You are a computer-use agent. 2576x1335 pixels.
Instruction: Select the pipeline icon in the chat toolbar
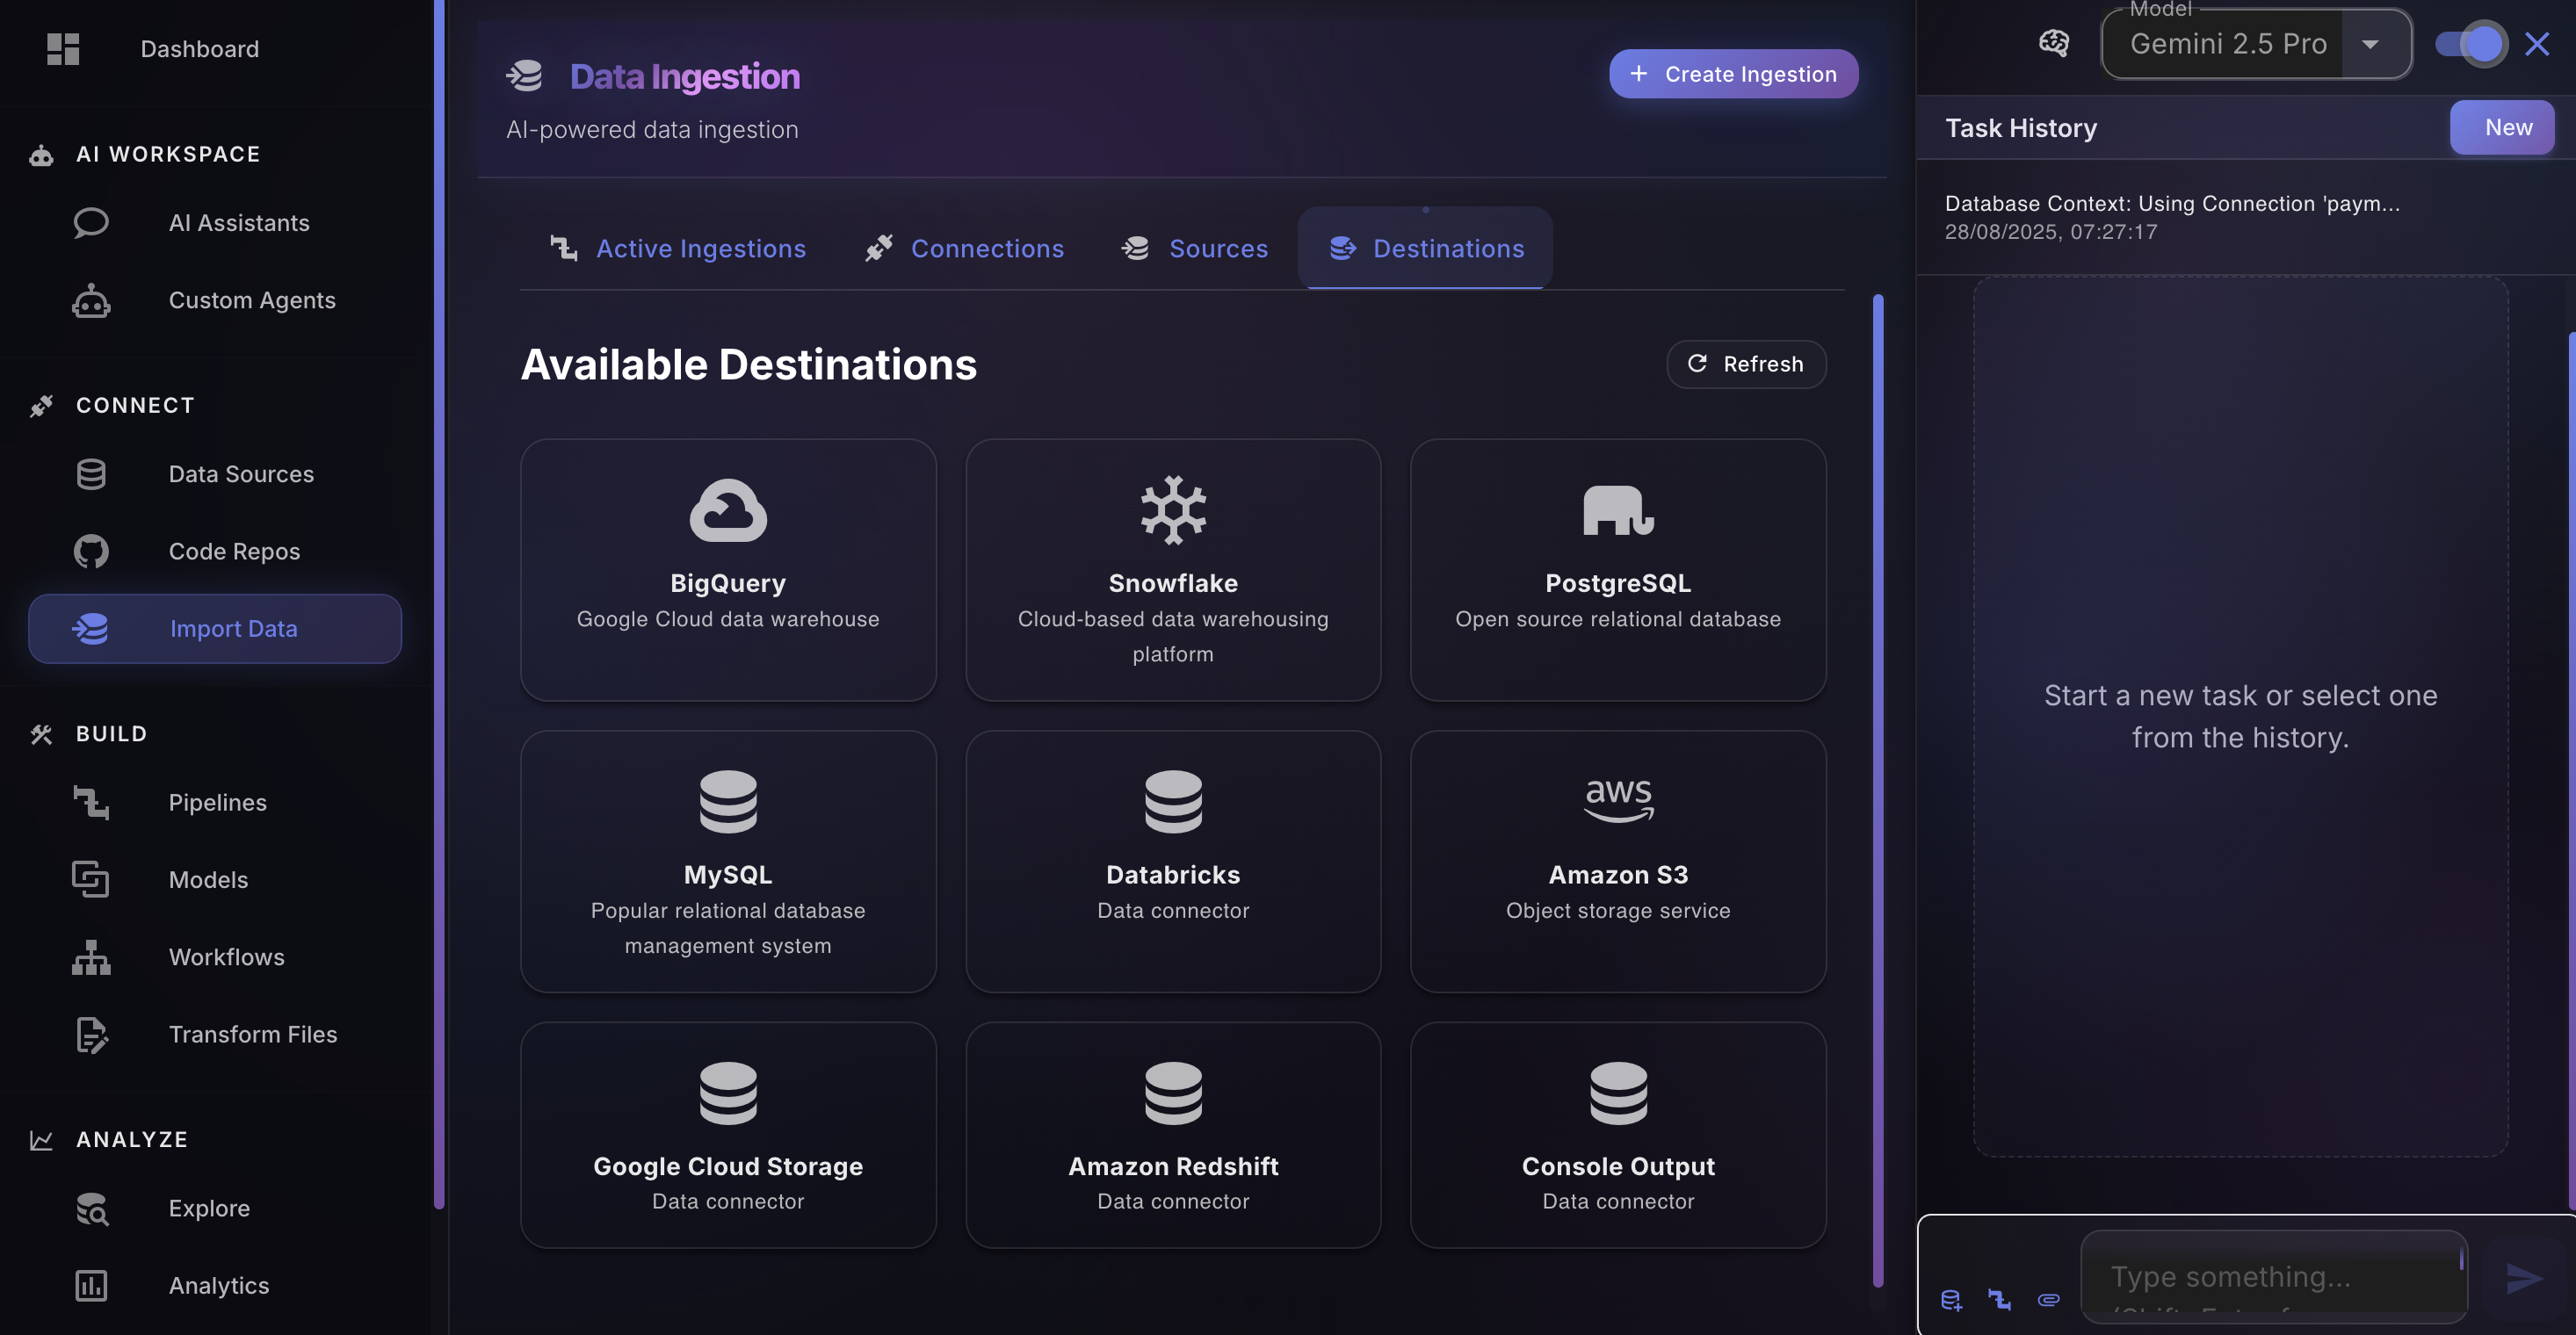click(1999, 1300)
